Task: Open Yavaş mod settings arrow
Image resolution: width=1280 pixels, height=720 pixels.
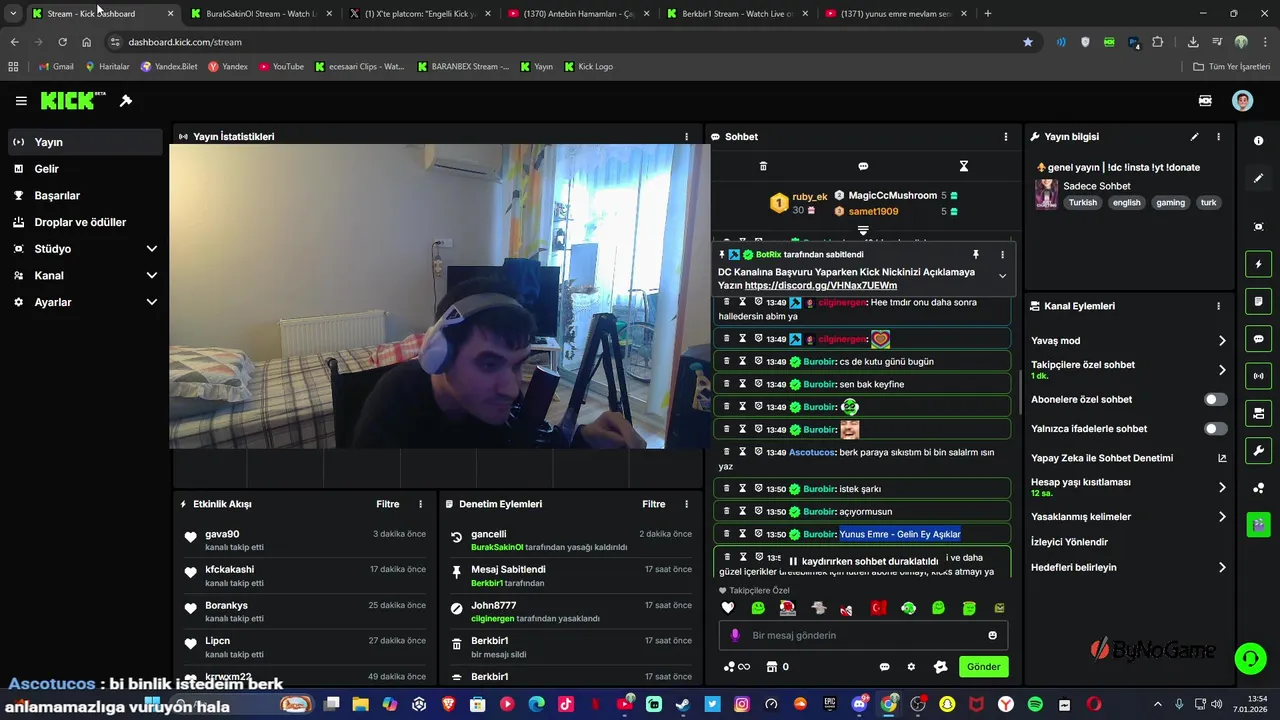Action: pos(1222,341)
